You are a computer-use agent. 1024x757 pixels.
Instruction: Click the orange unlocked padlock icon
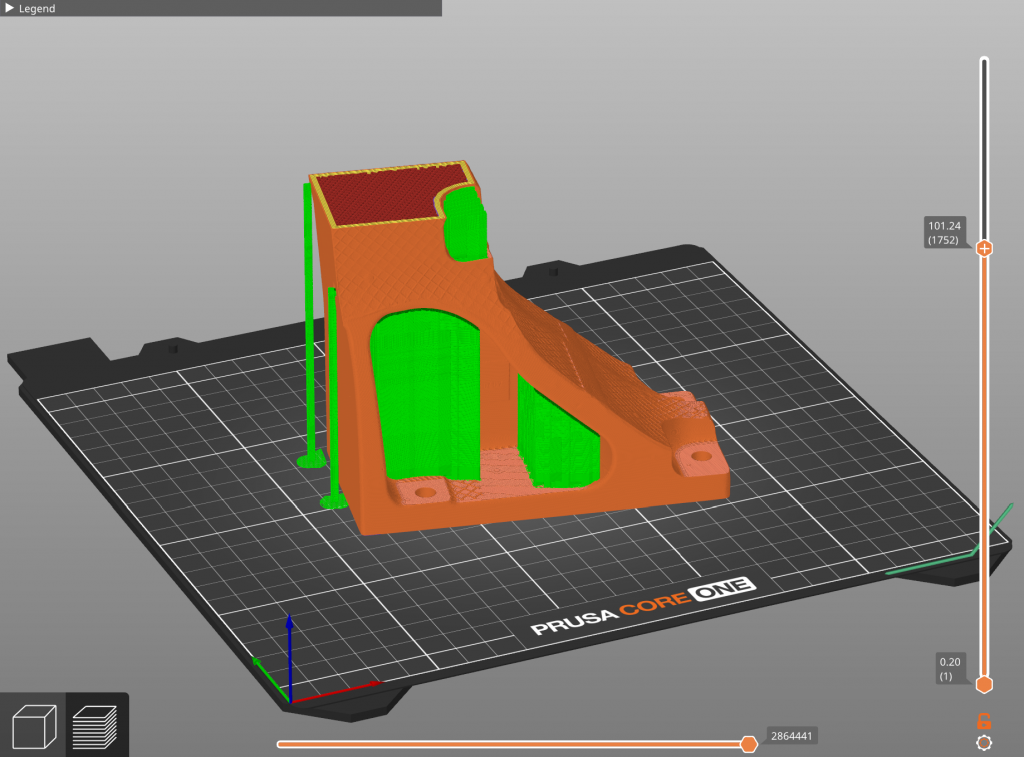[984, 721]
